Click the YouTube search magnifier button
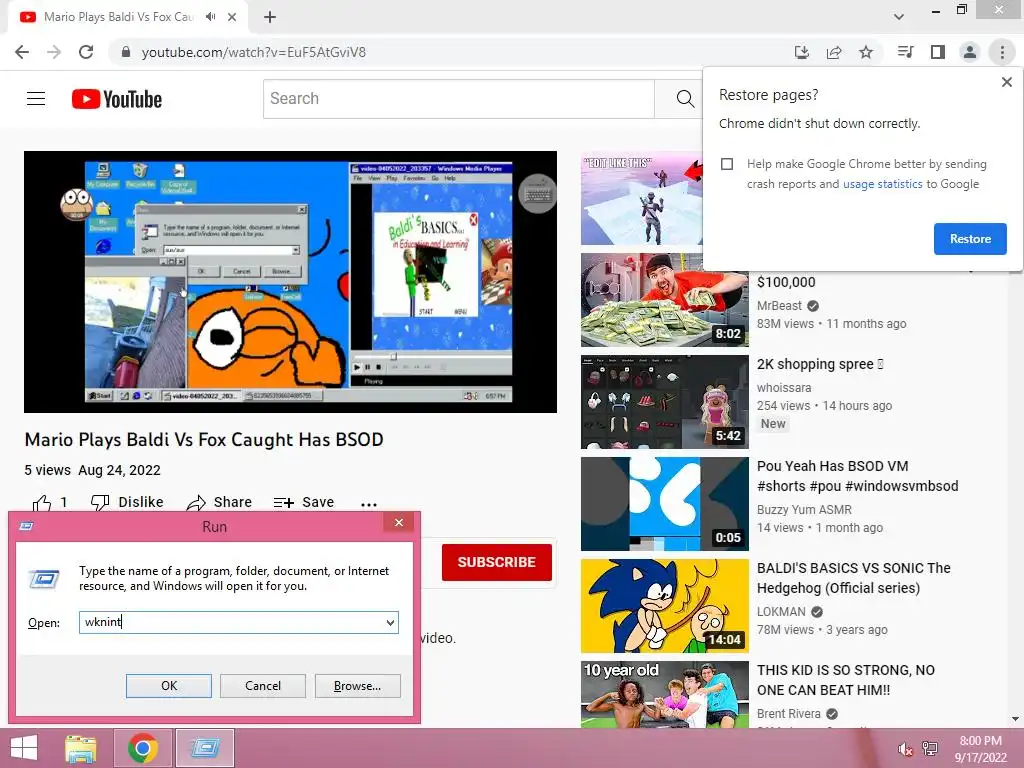The image size is (1024, 768). (684, 99)
